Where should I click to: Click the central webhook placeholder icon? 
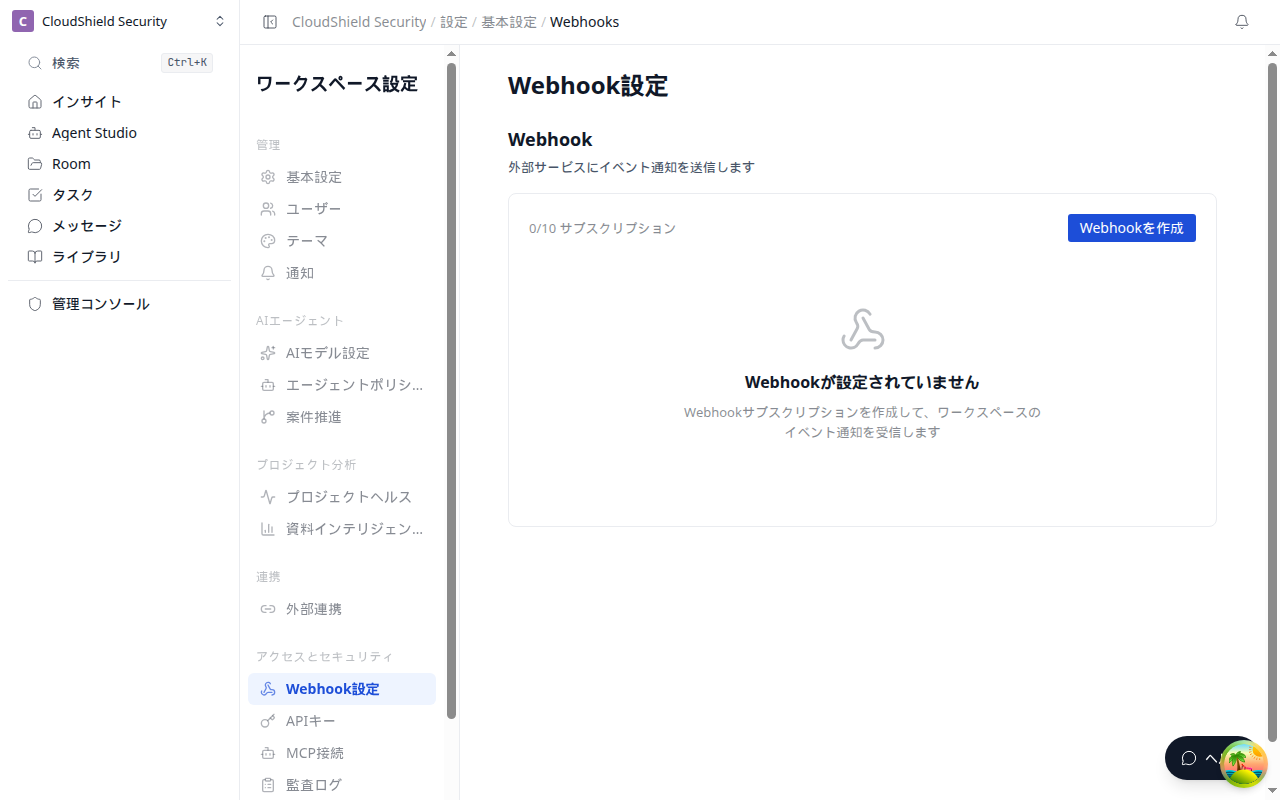pos(862,329)
